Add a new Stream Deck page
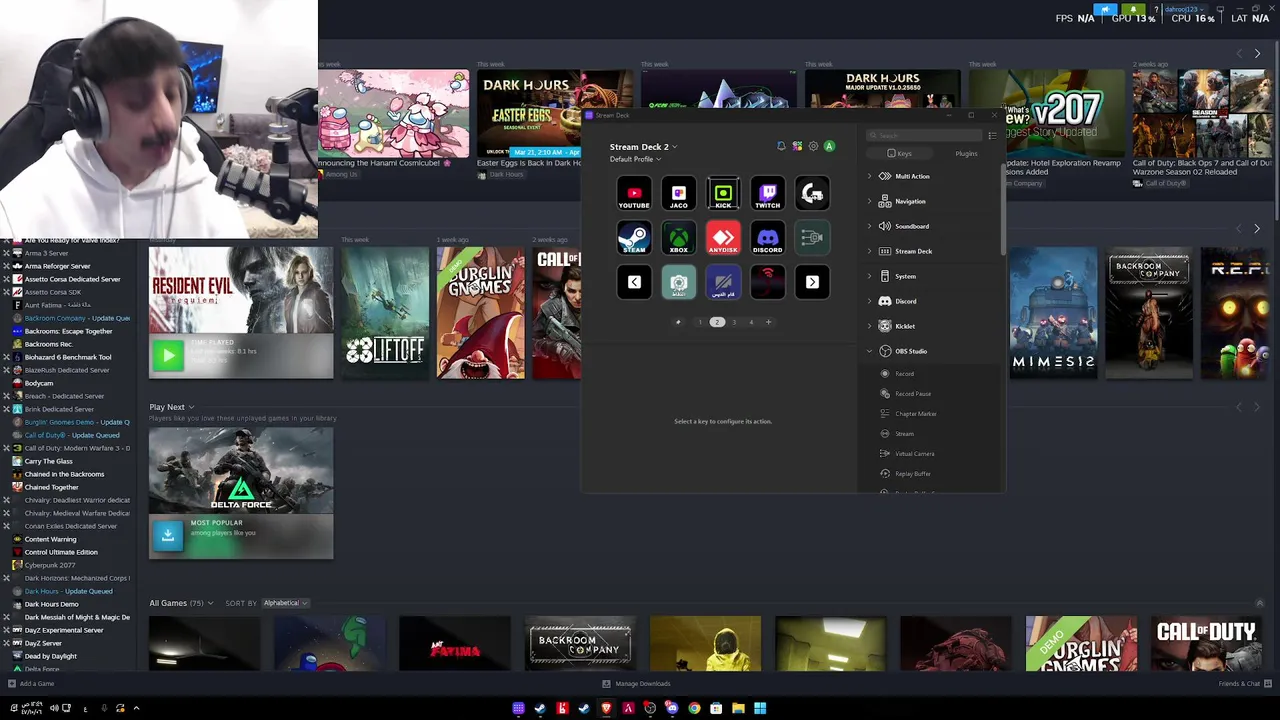Screen dimensions: 1280x720 click(x=768, y=322)
